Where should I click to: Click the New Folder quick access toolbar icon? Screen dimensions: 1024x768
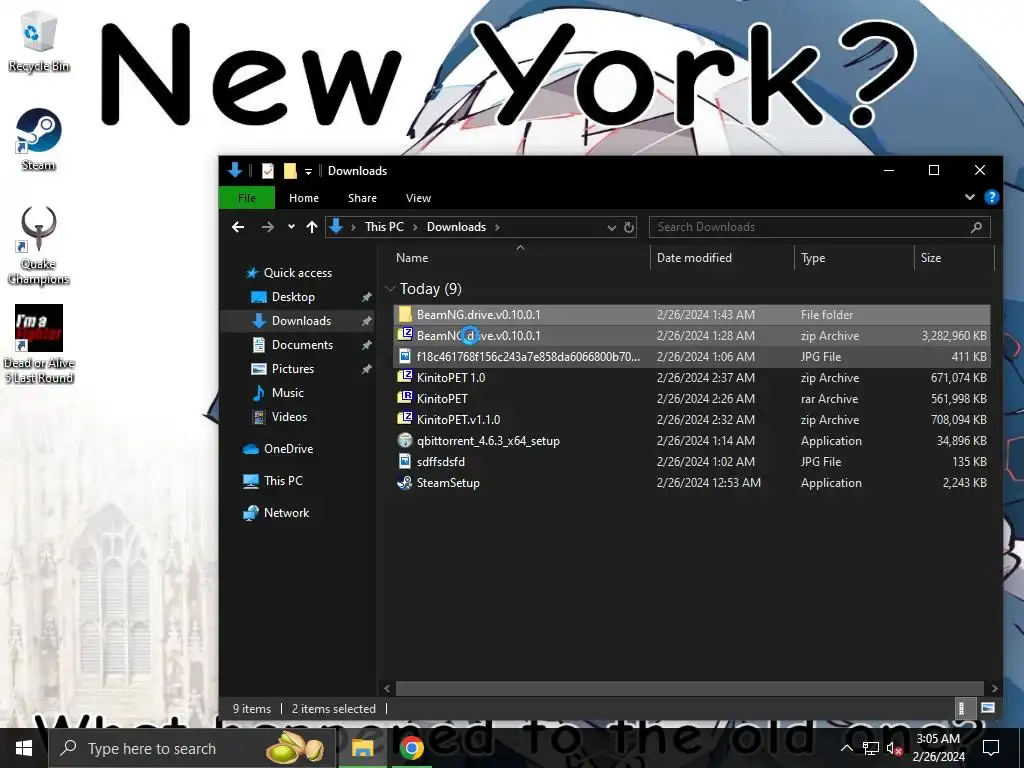click(290, 171)
